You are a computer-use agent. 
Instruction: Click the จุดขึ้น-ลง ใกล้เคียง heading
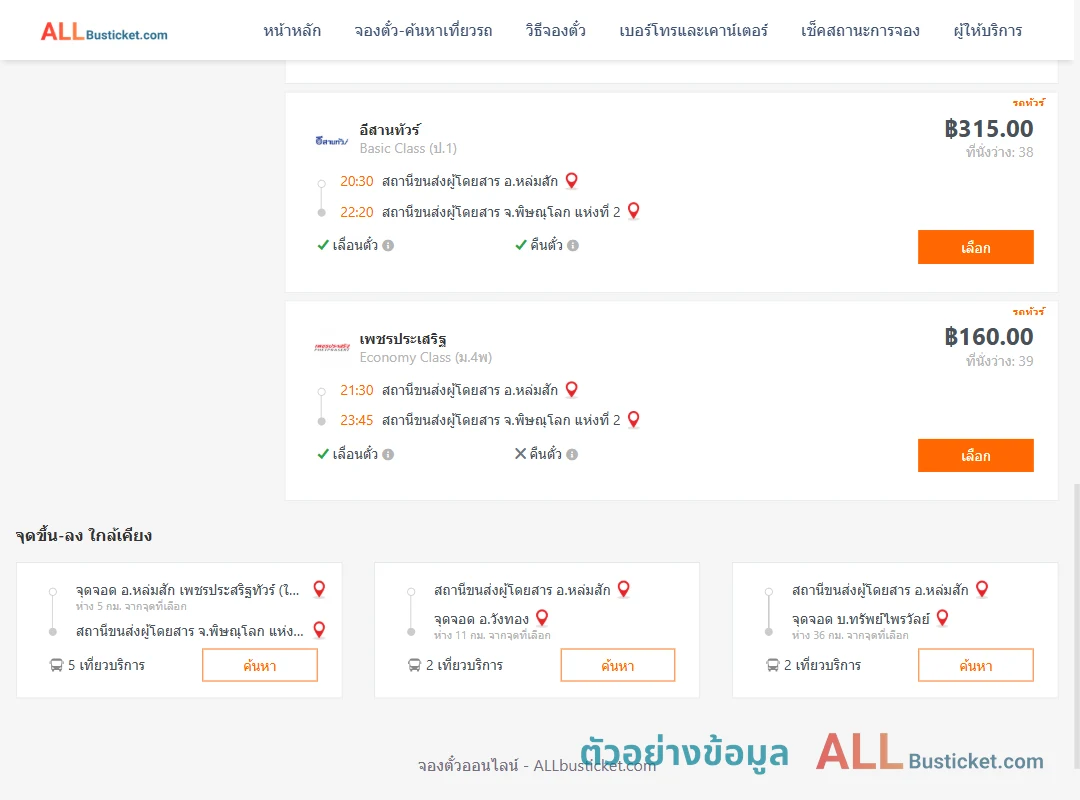tap(84, 535)
